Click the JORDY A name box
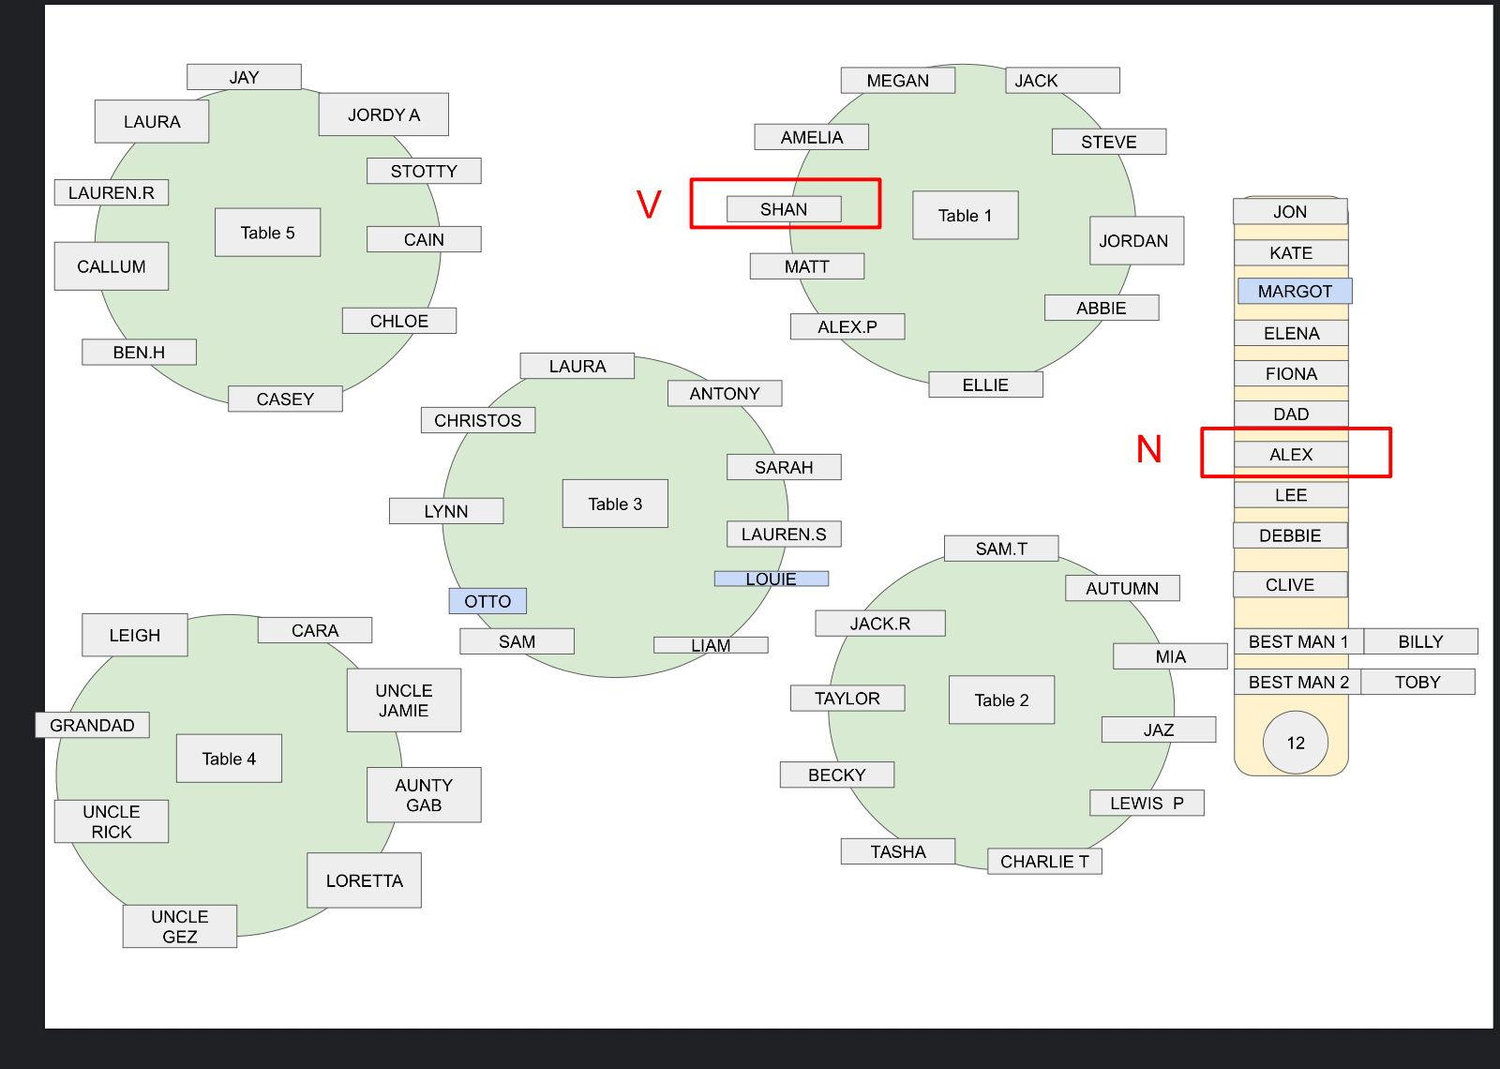Viewport: 1500px width, 1069px height. point(384,115)
